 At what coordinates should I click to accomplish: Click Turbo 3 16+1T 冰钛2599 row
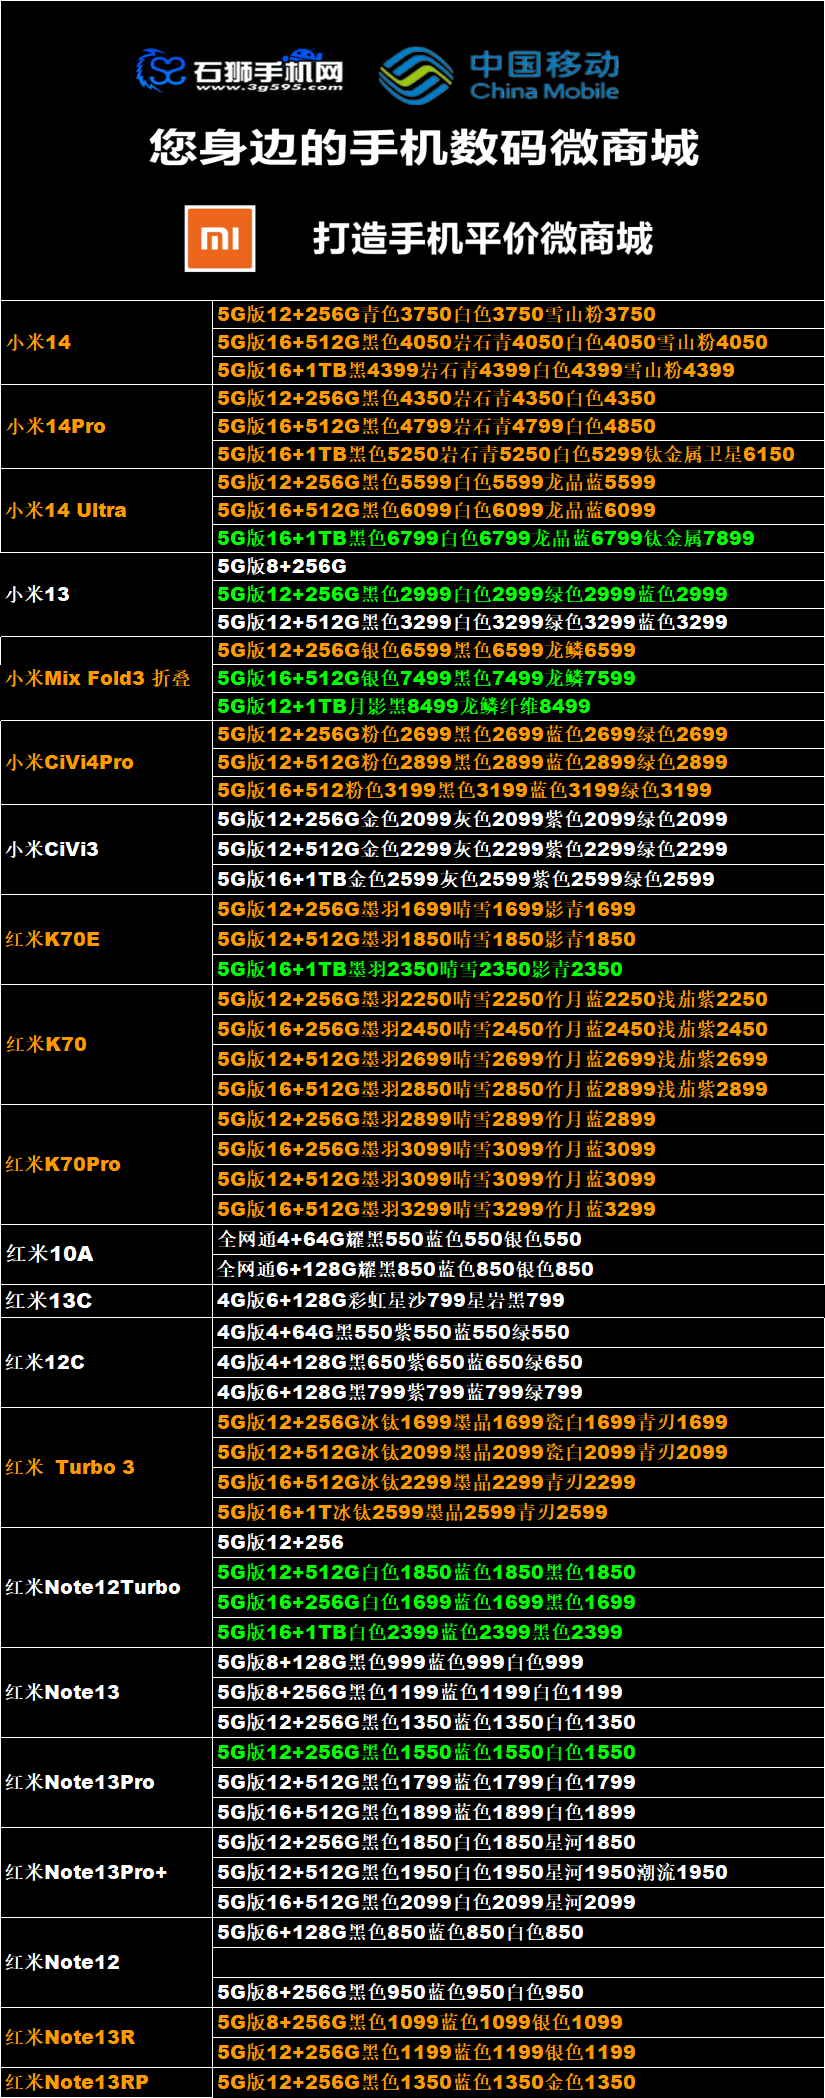tap(518, 1512)
